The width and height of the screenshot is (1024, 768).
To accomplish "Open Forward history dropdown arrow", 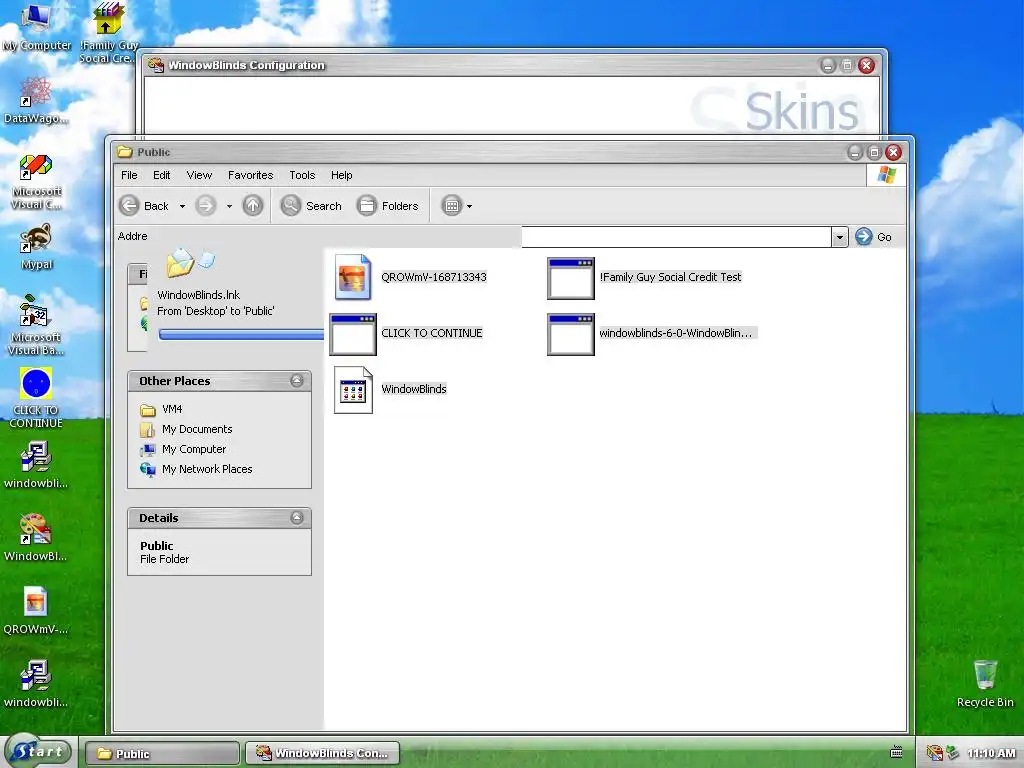I will [229, 206].
